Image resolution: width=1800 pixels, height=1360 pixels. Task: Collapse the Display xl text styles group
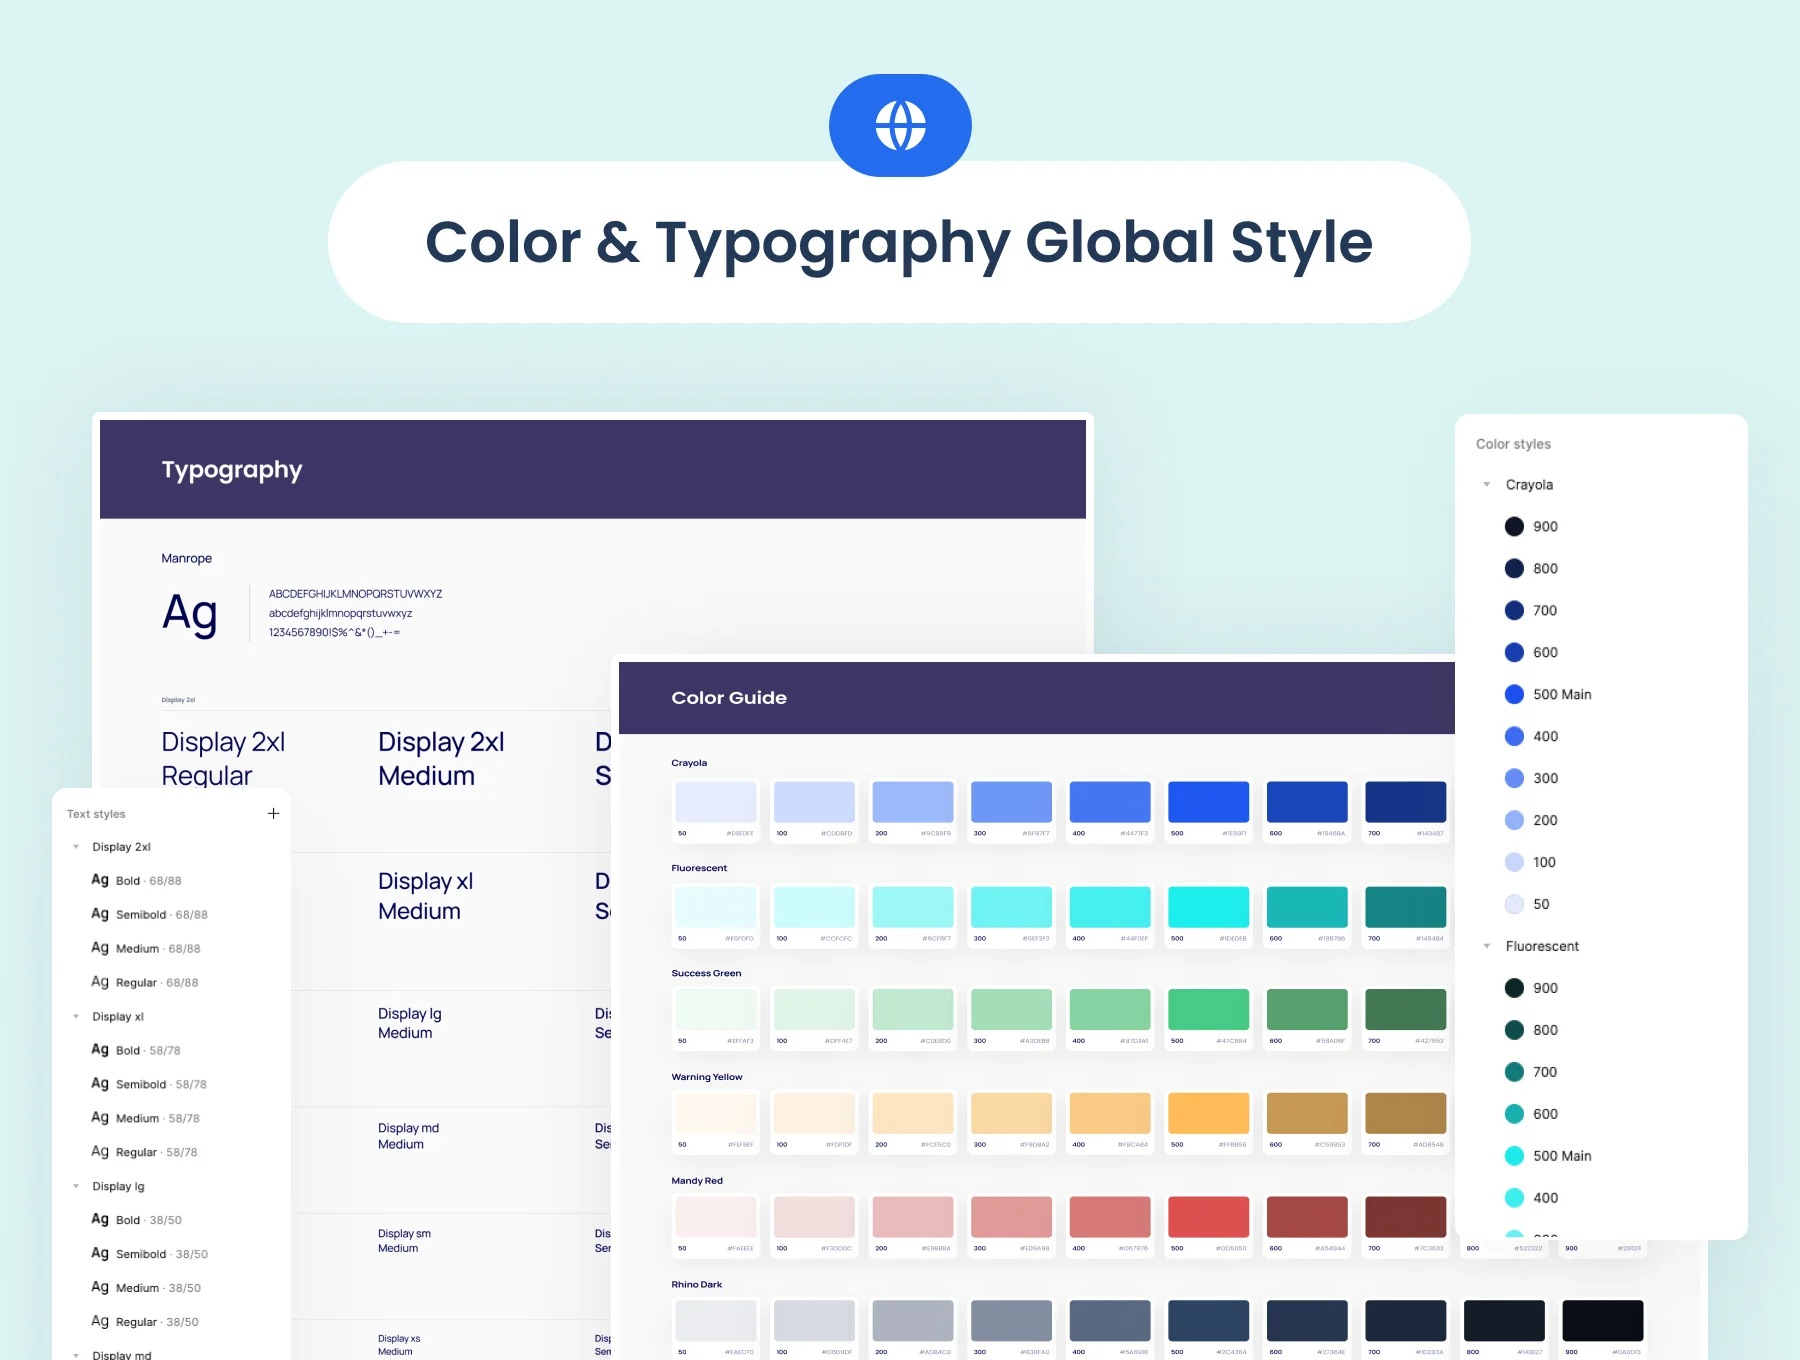click(76, 1017)
